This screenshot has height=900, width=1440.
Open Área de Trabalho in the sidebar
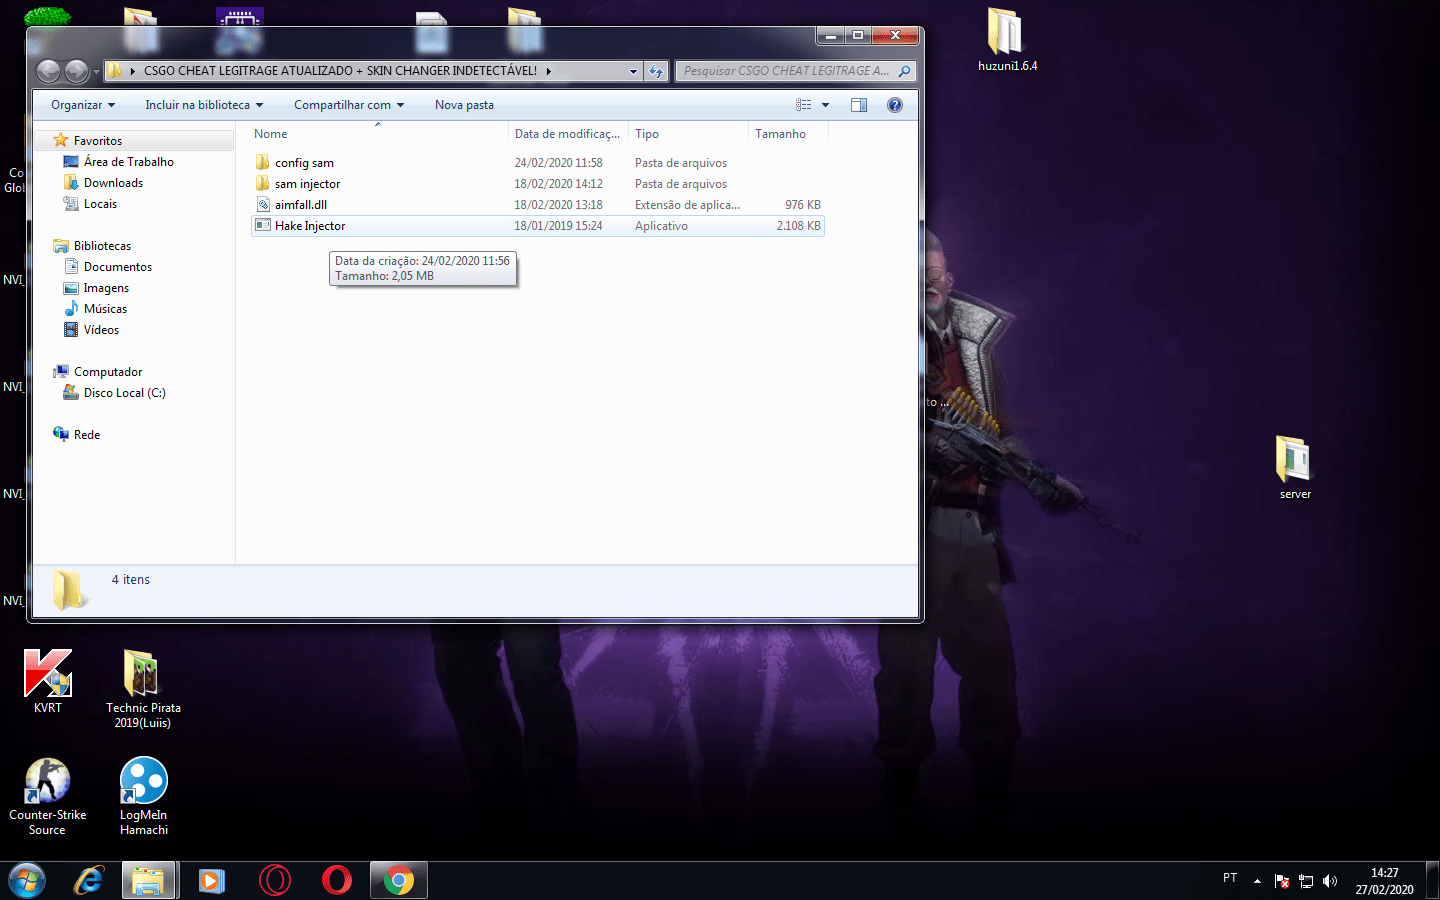(128, 162)
